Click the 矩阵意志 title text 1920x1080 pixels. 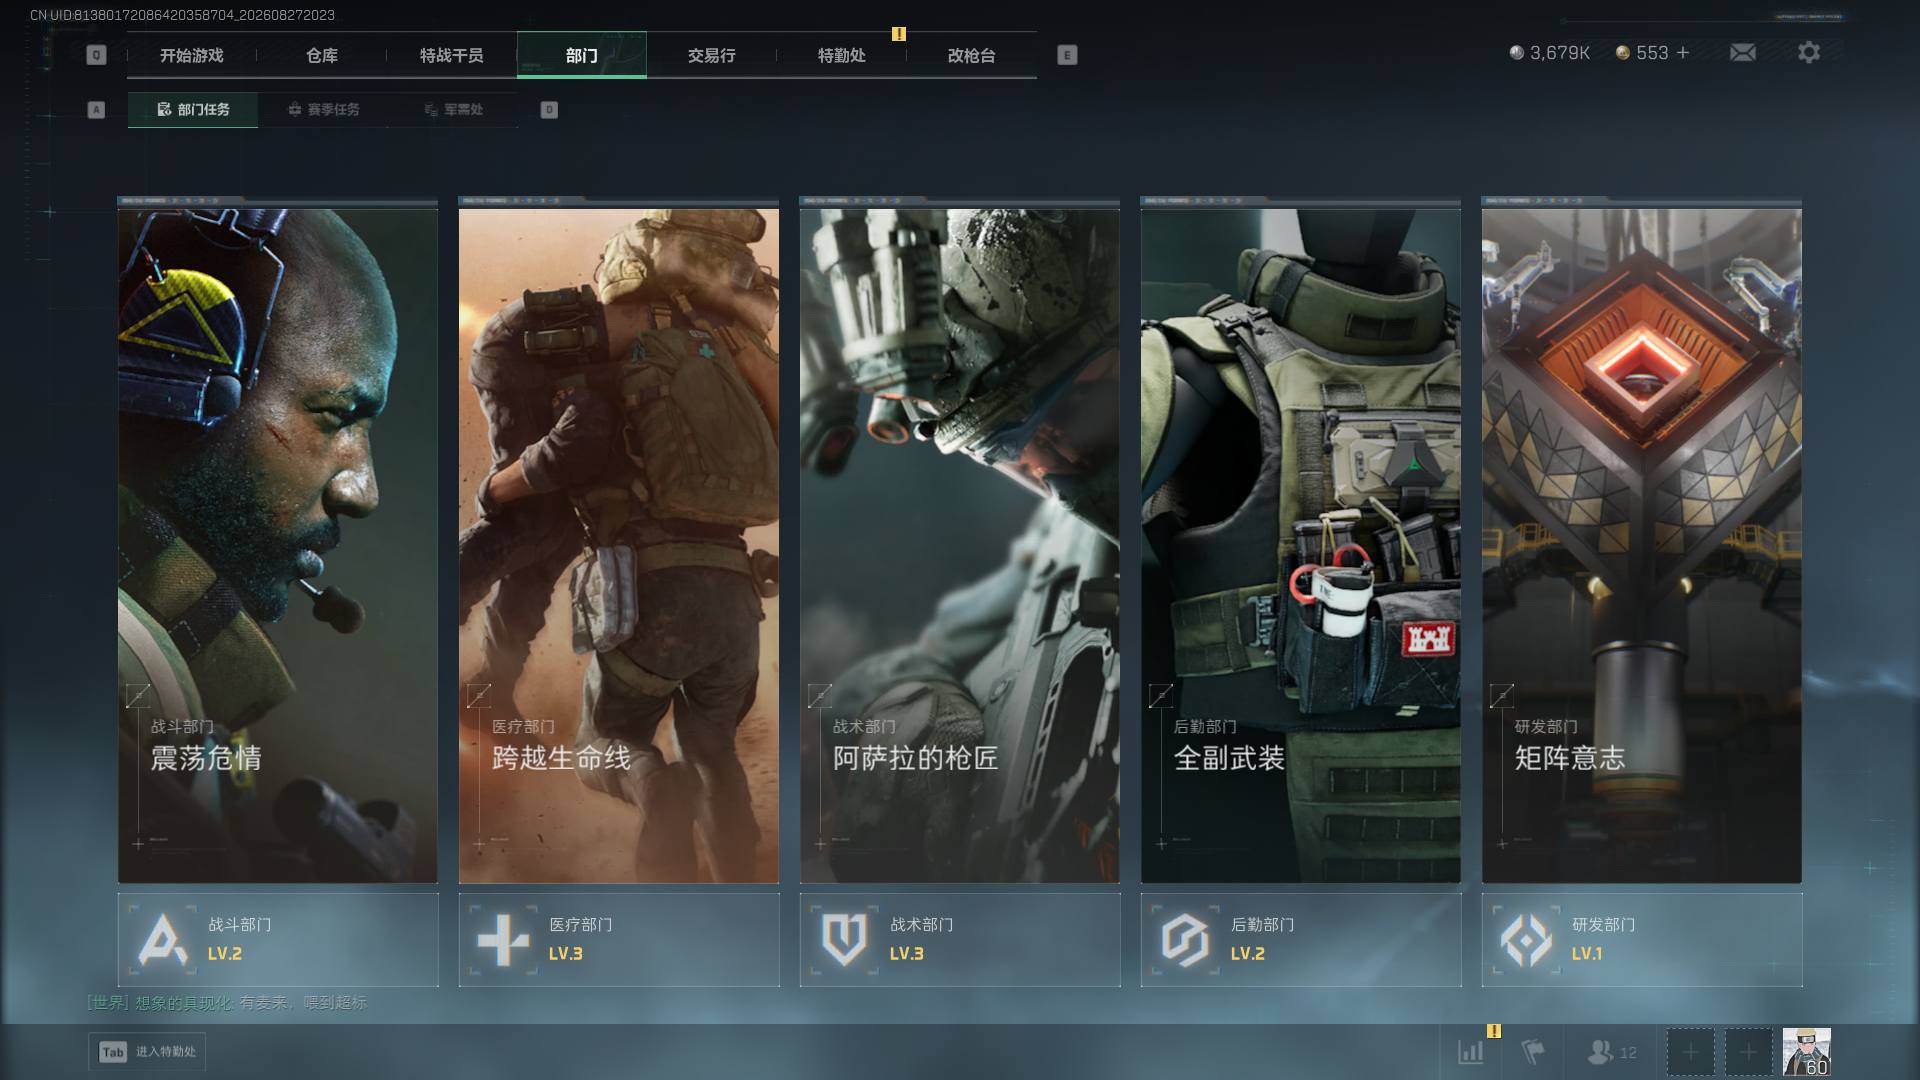1570,758
